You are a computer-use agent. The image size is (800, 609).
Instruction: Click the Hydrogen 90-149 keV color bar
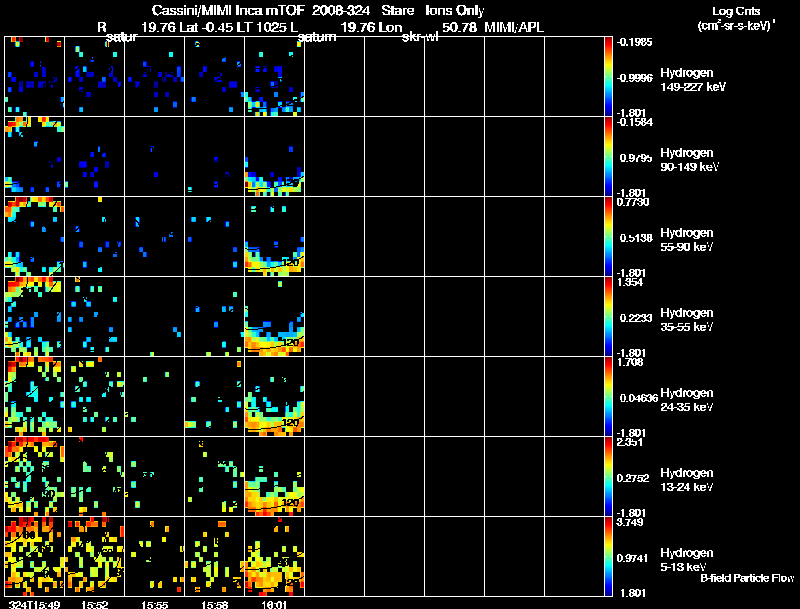click(608, 157)
